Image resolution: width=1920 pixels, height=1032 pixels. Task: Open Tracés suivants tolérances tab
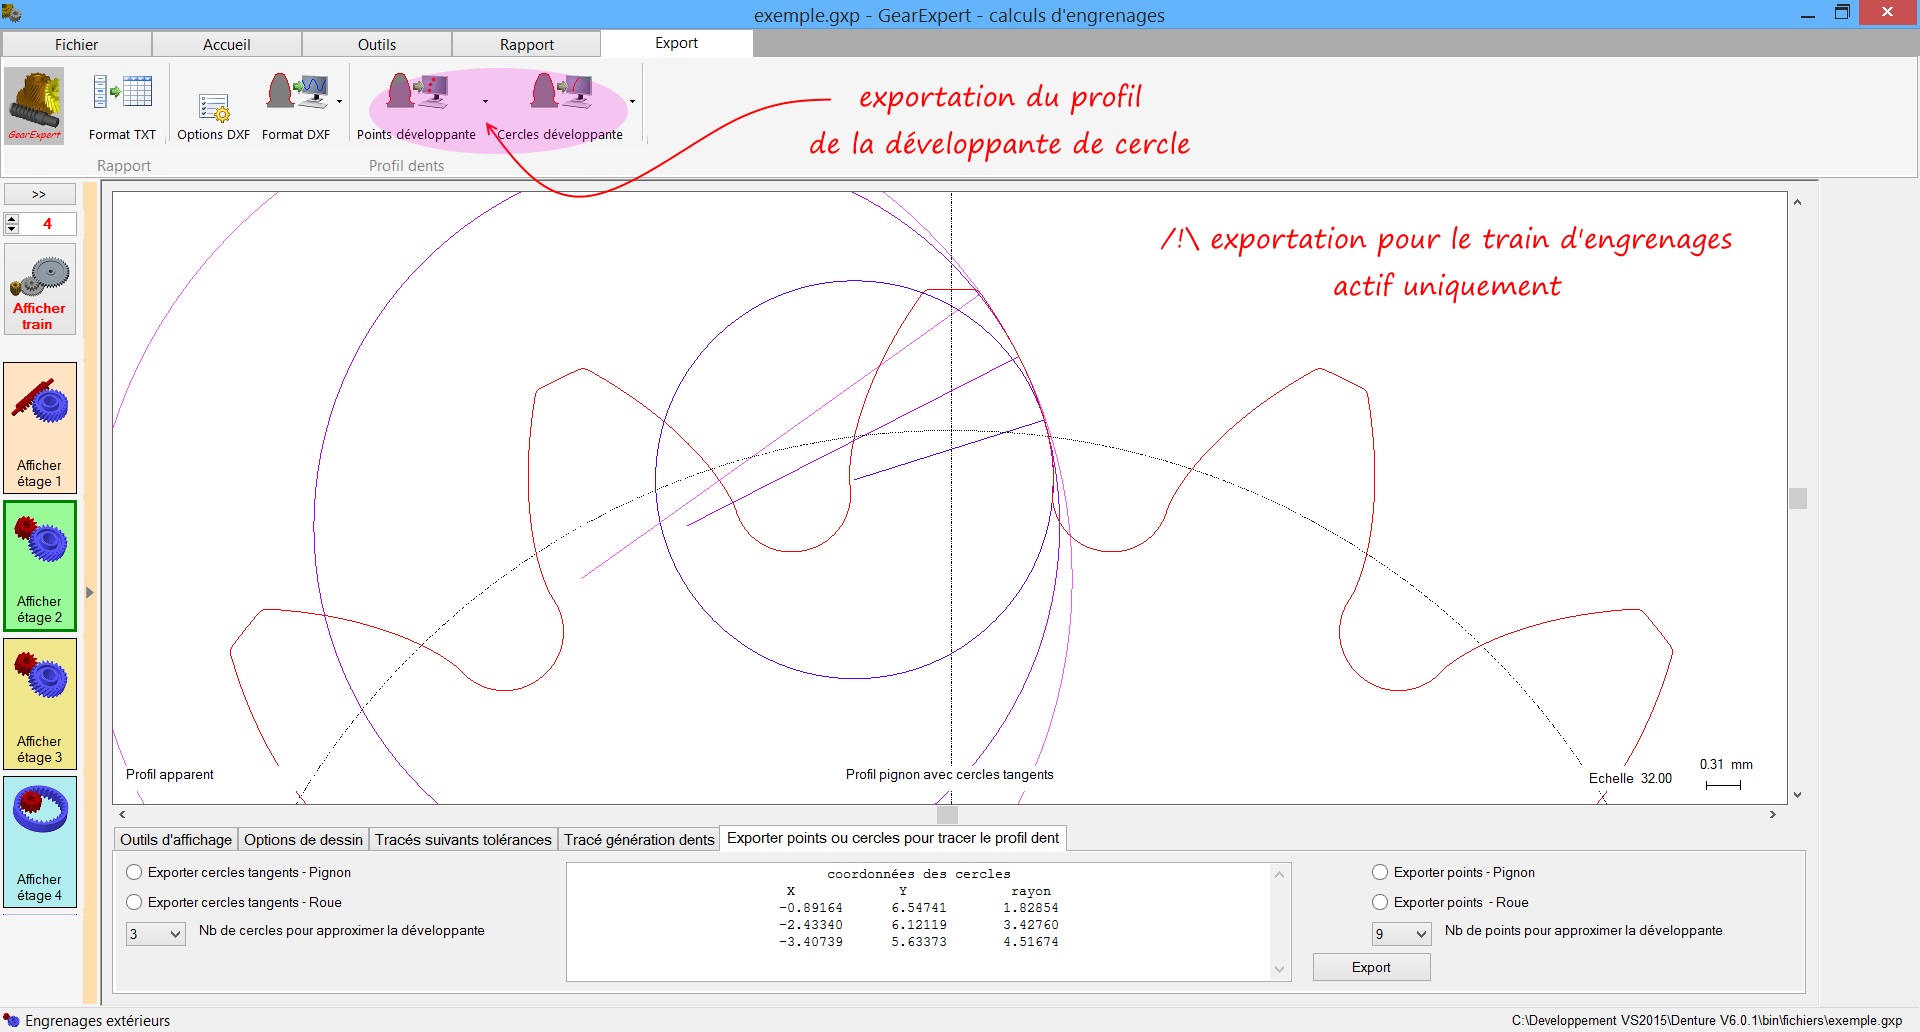(x=463, y=840)
